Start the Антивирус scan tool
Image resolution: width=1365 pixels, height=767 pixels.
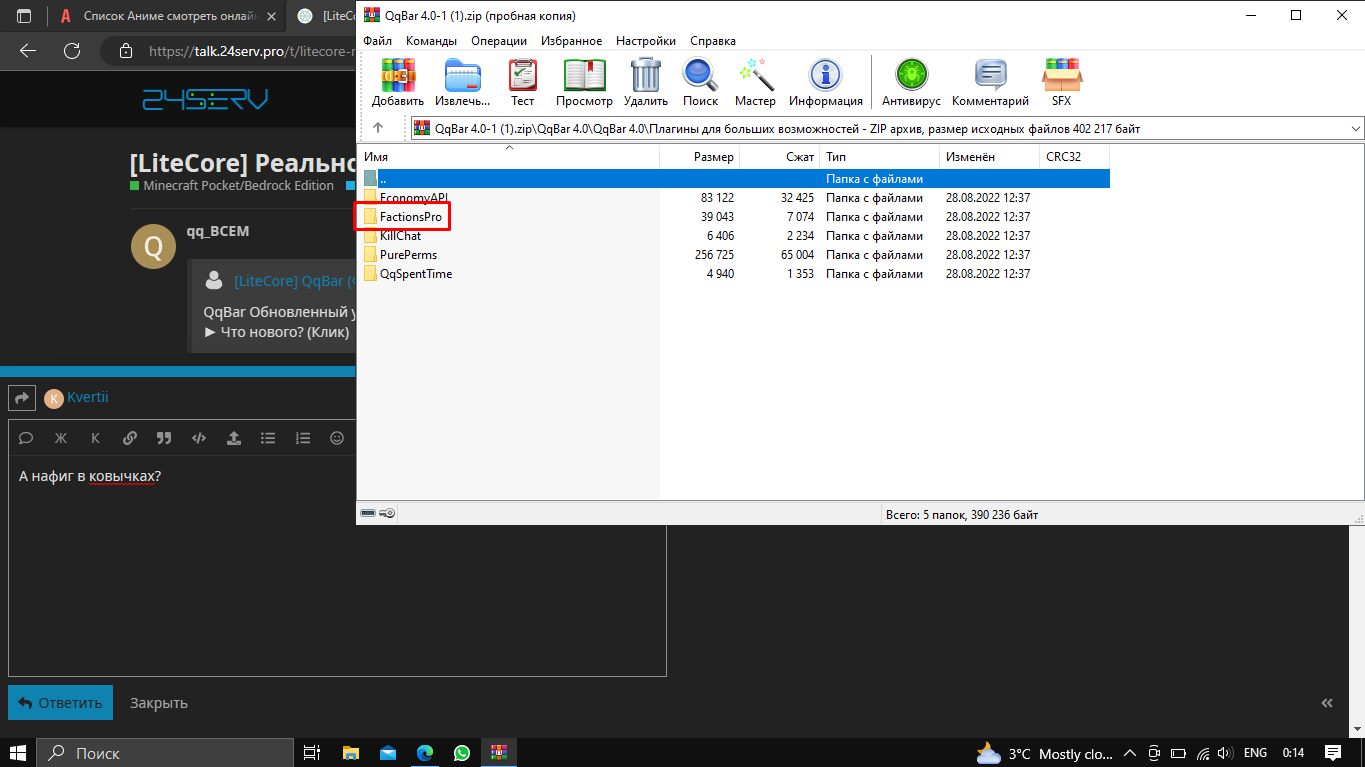pos(911,82)
